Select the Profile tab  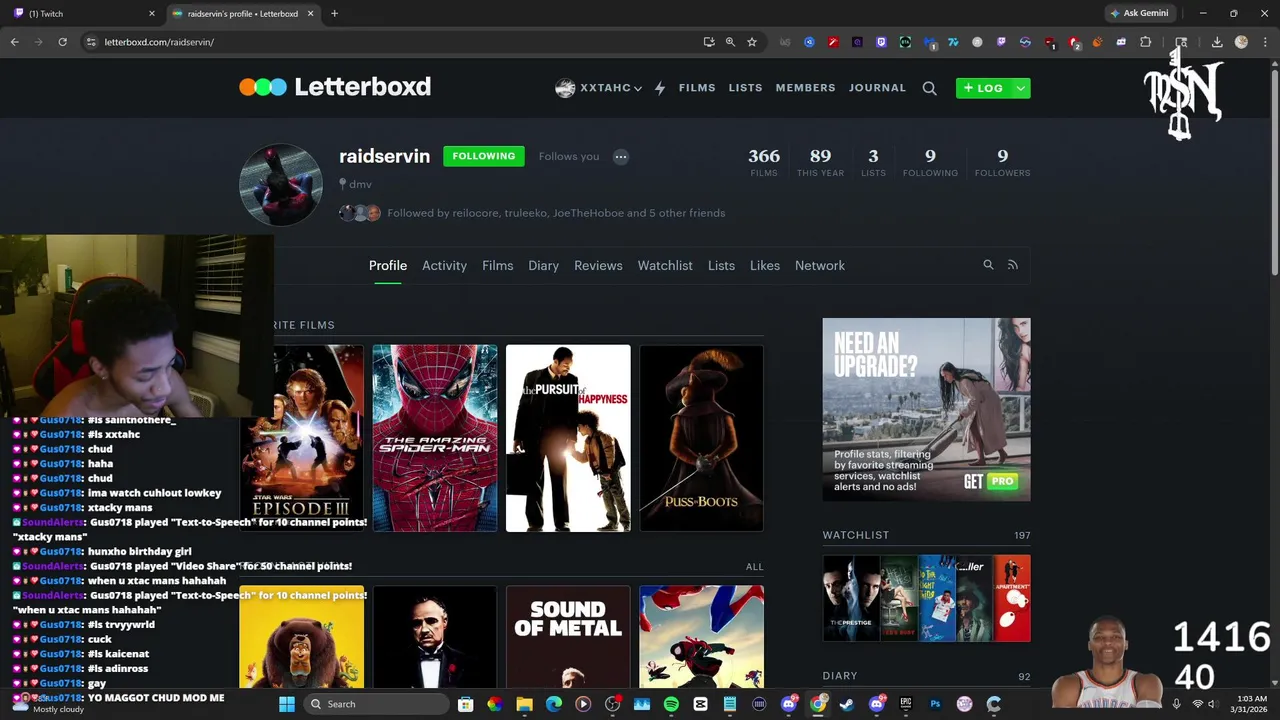388,265
